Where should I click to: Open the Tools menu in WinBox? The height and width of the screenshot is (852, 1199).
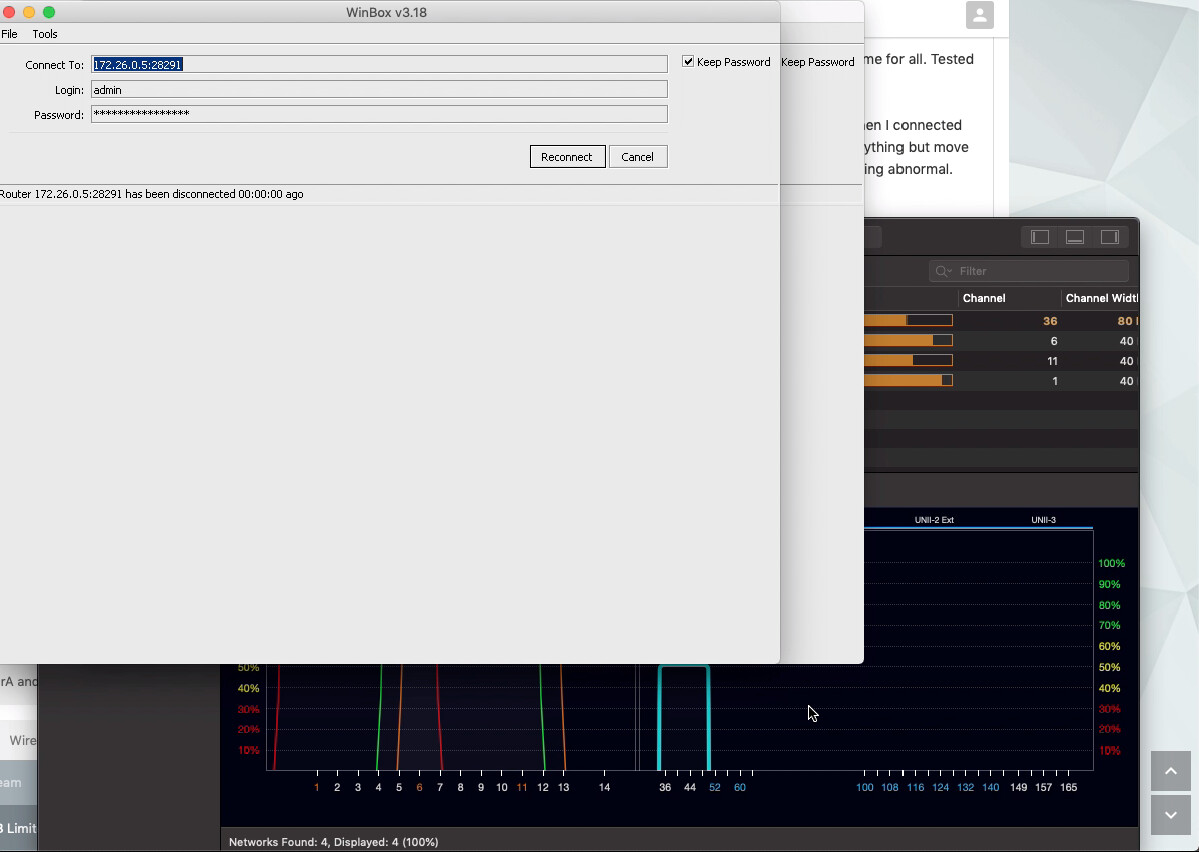point(44,34)
